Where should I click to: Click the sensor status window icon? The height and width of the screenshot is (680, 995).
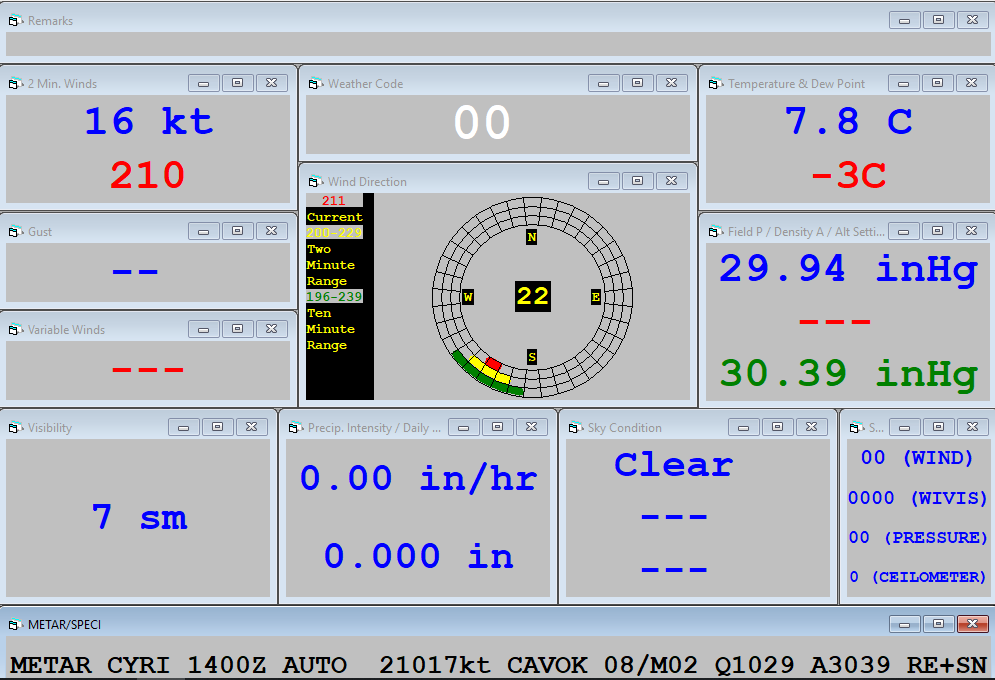(x=857, y=428)
